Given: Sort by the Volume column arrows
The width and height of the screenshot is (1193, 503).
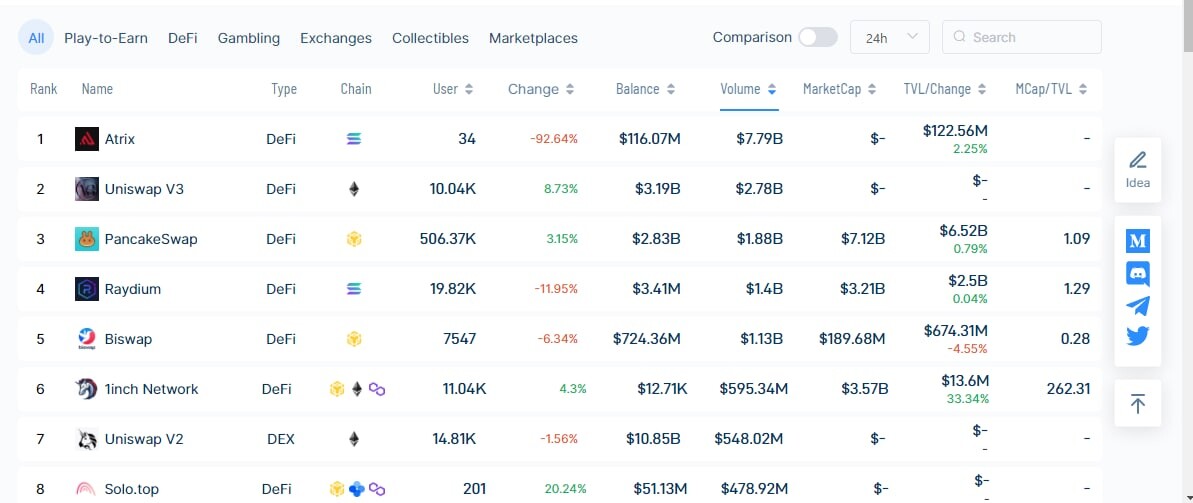Looking at the screenshot, I should [x=771, y=90].
